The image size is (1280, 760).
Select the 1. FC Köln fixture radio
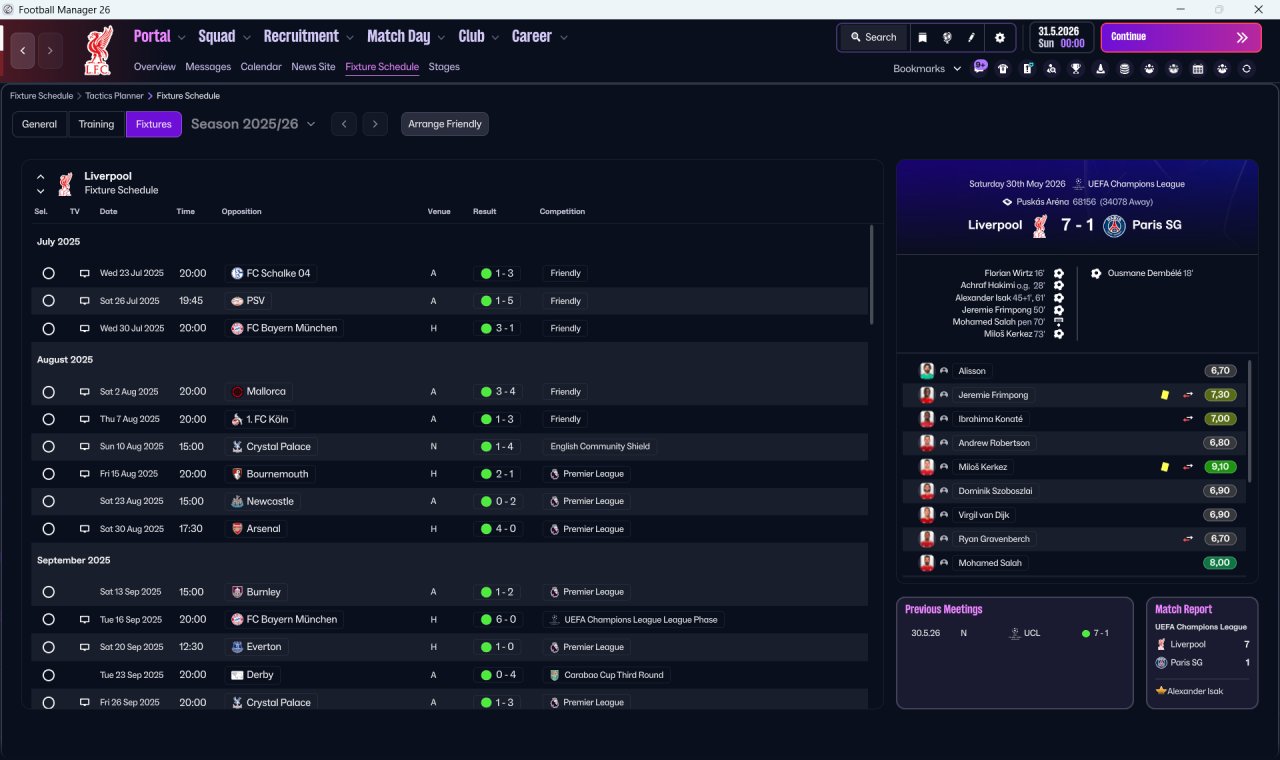pyautogui.click(x=48, y=419)
